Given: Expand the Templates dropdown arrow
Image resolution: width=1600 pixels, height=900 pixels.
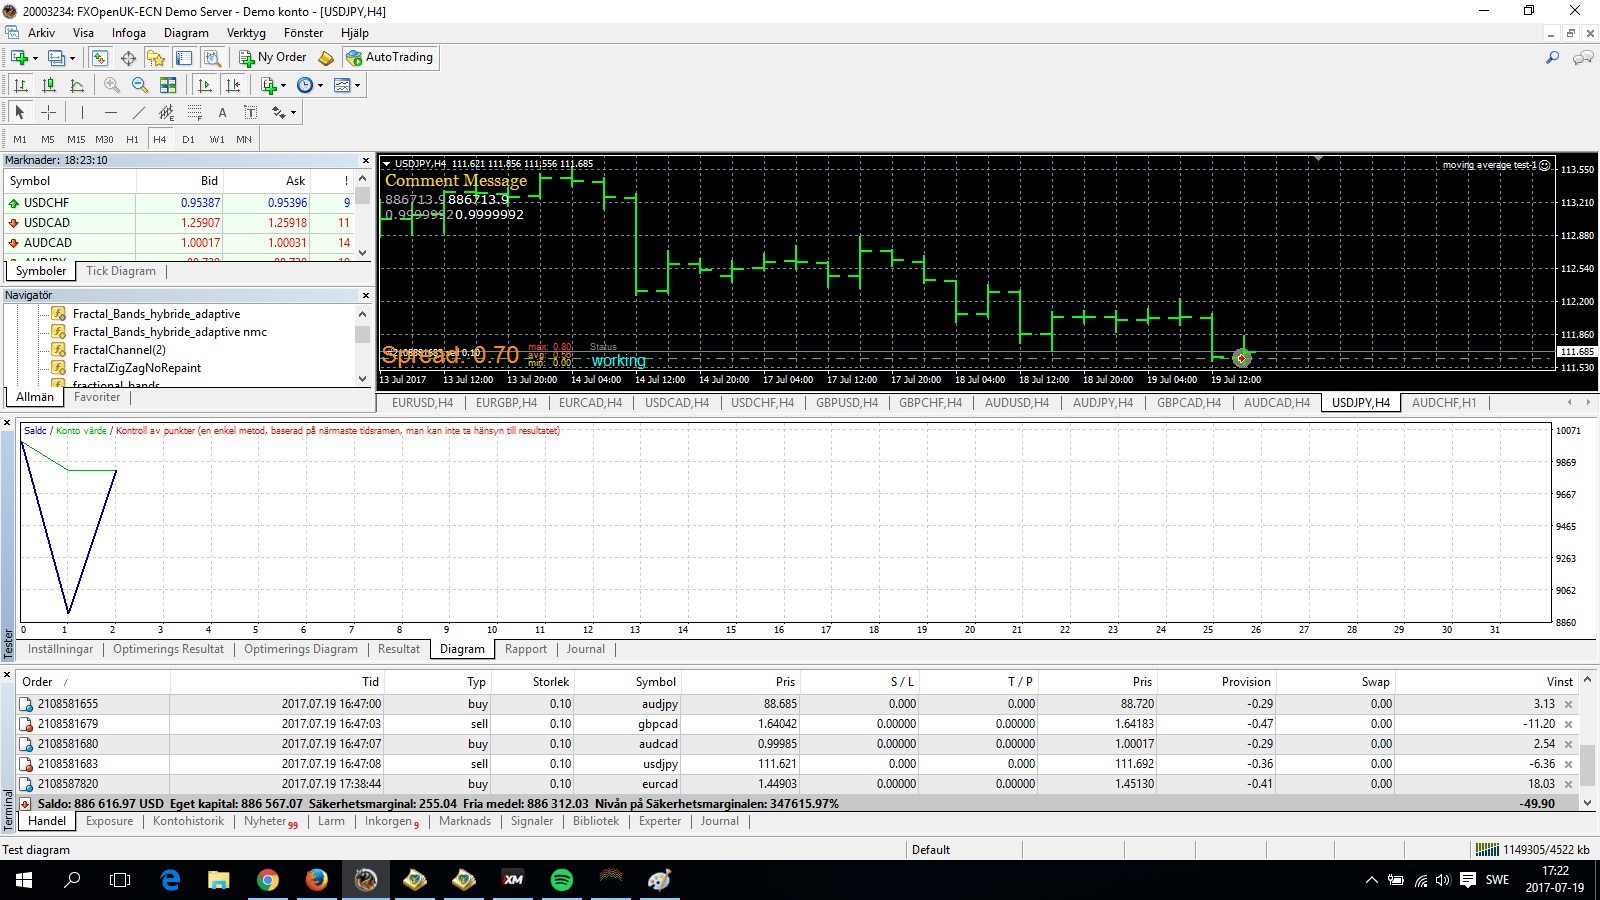Looking at the screenshot, I should pos(357,85).
